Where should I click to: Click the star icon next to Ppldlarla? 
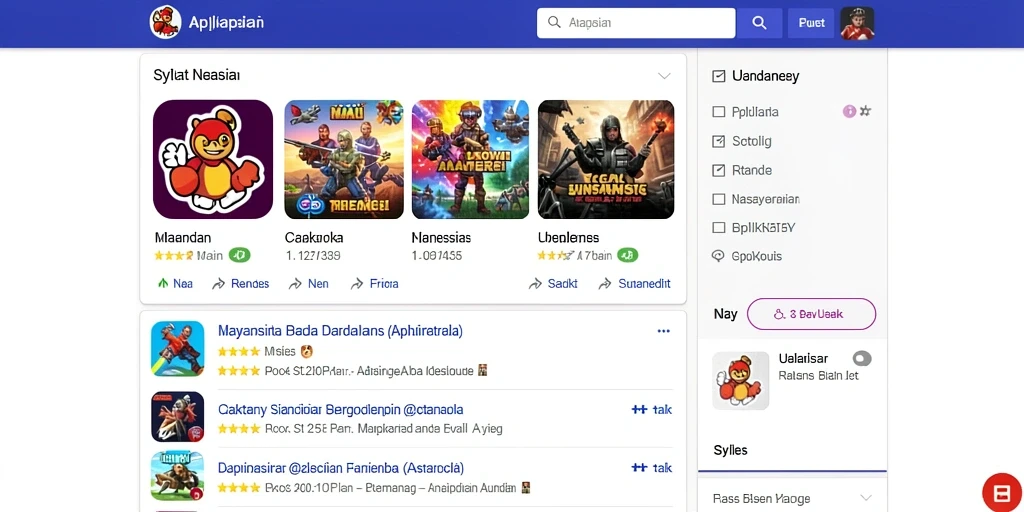coord(865,111)
